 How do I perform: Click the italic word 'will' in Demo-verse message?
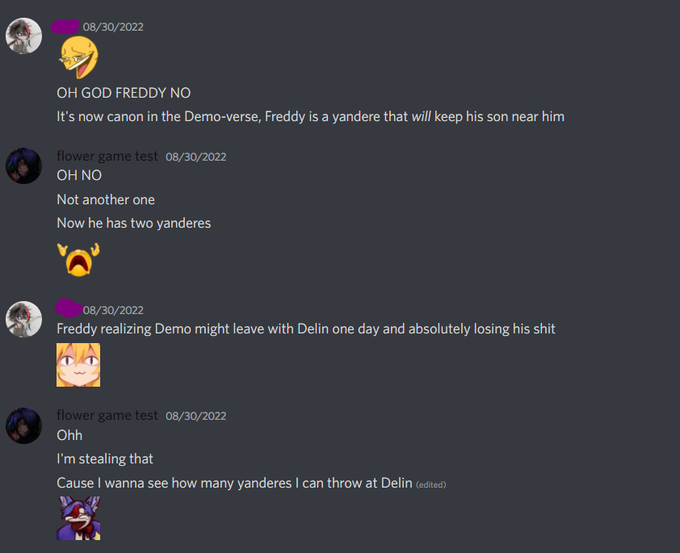(421, 117)
